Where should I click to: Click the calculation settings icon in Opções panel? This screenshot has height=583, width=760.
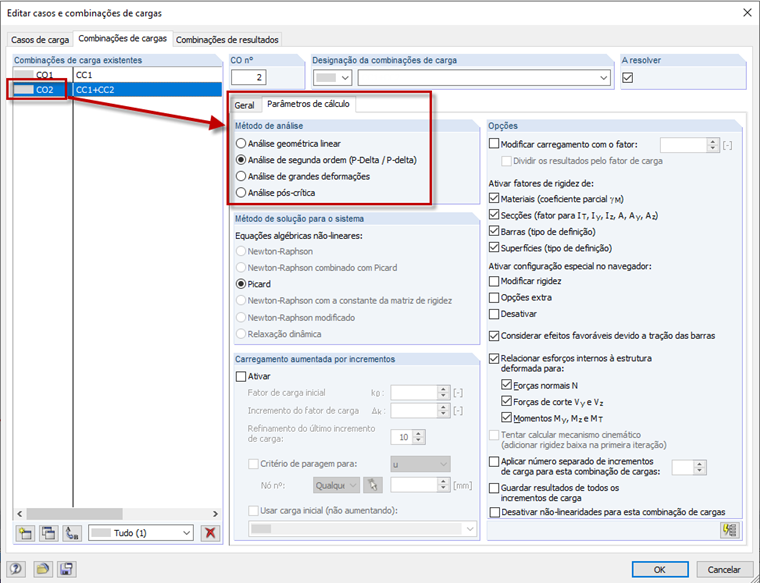pos(729,530)
